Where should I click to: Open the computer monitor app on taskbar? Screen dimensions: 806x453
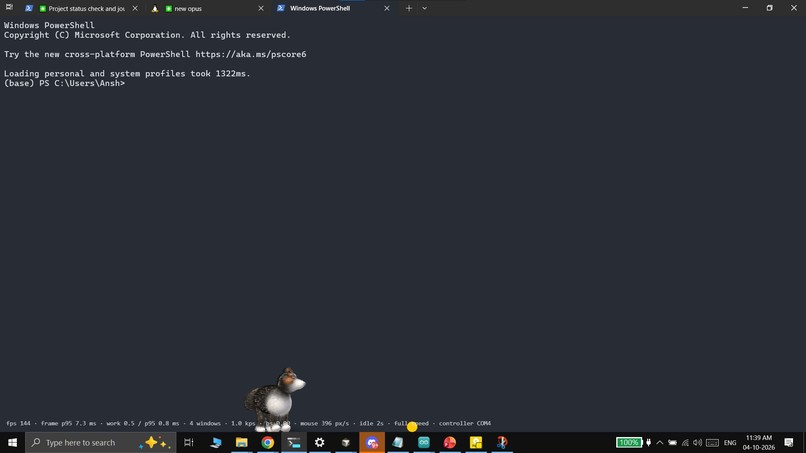pyautogui.click(x=215, y=442)
